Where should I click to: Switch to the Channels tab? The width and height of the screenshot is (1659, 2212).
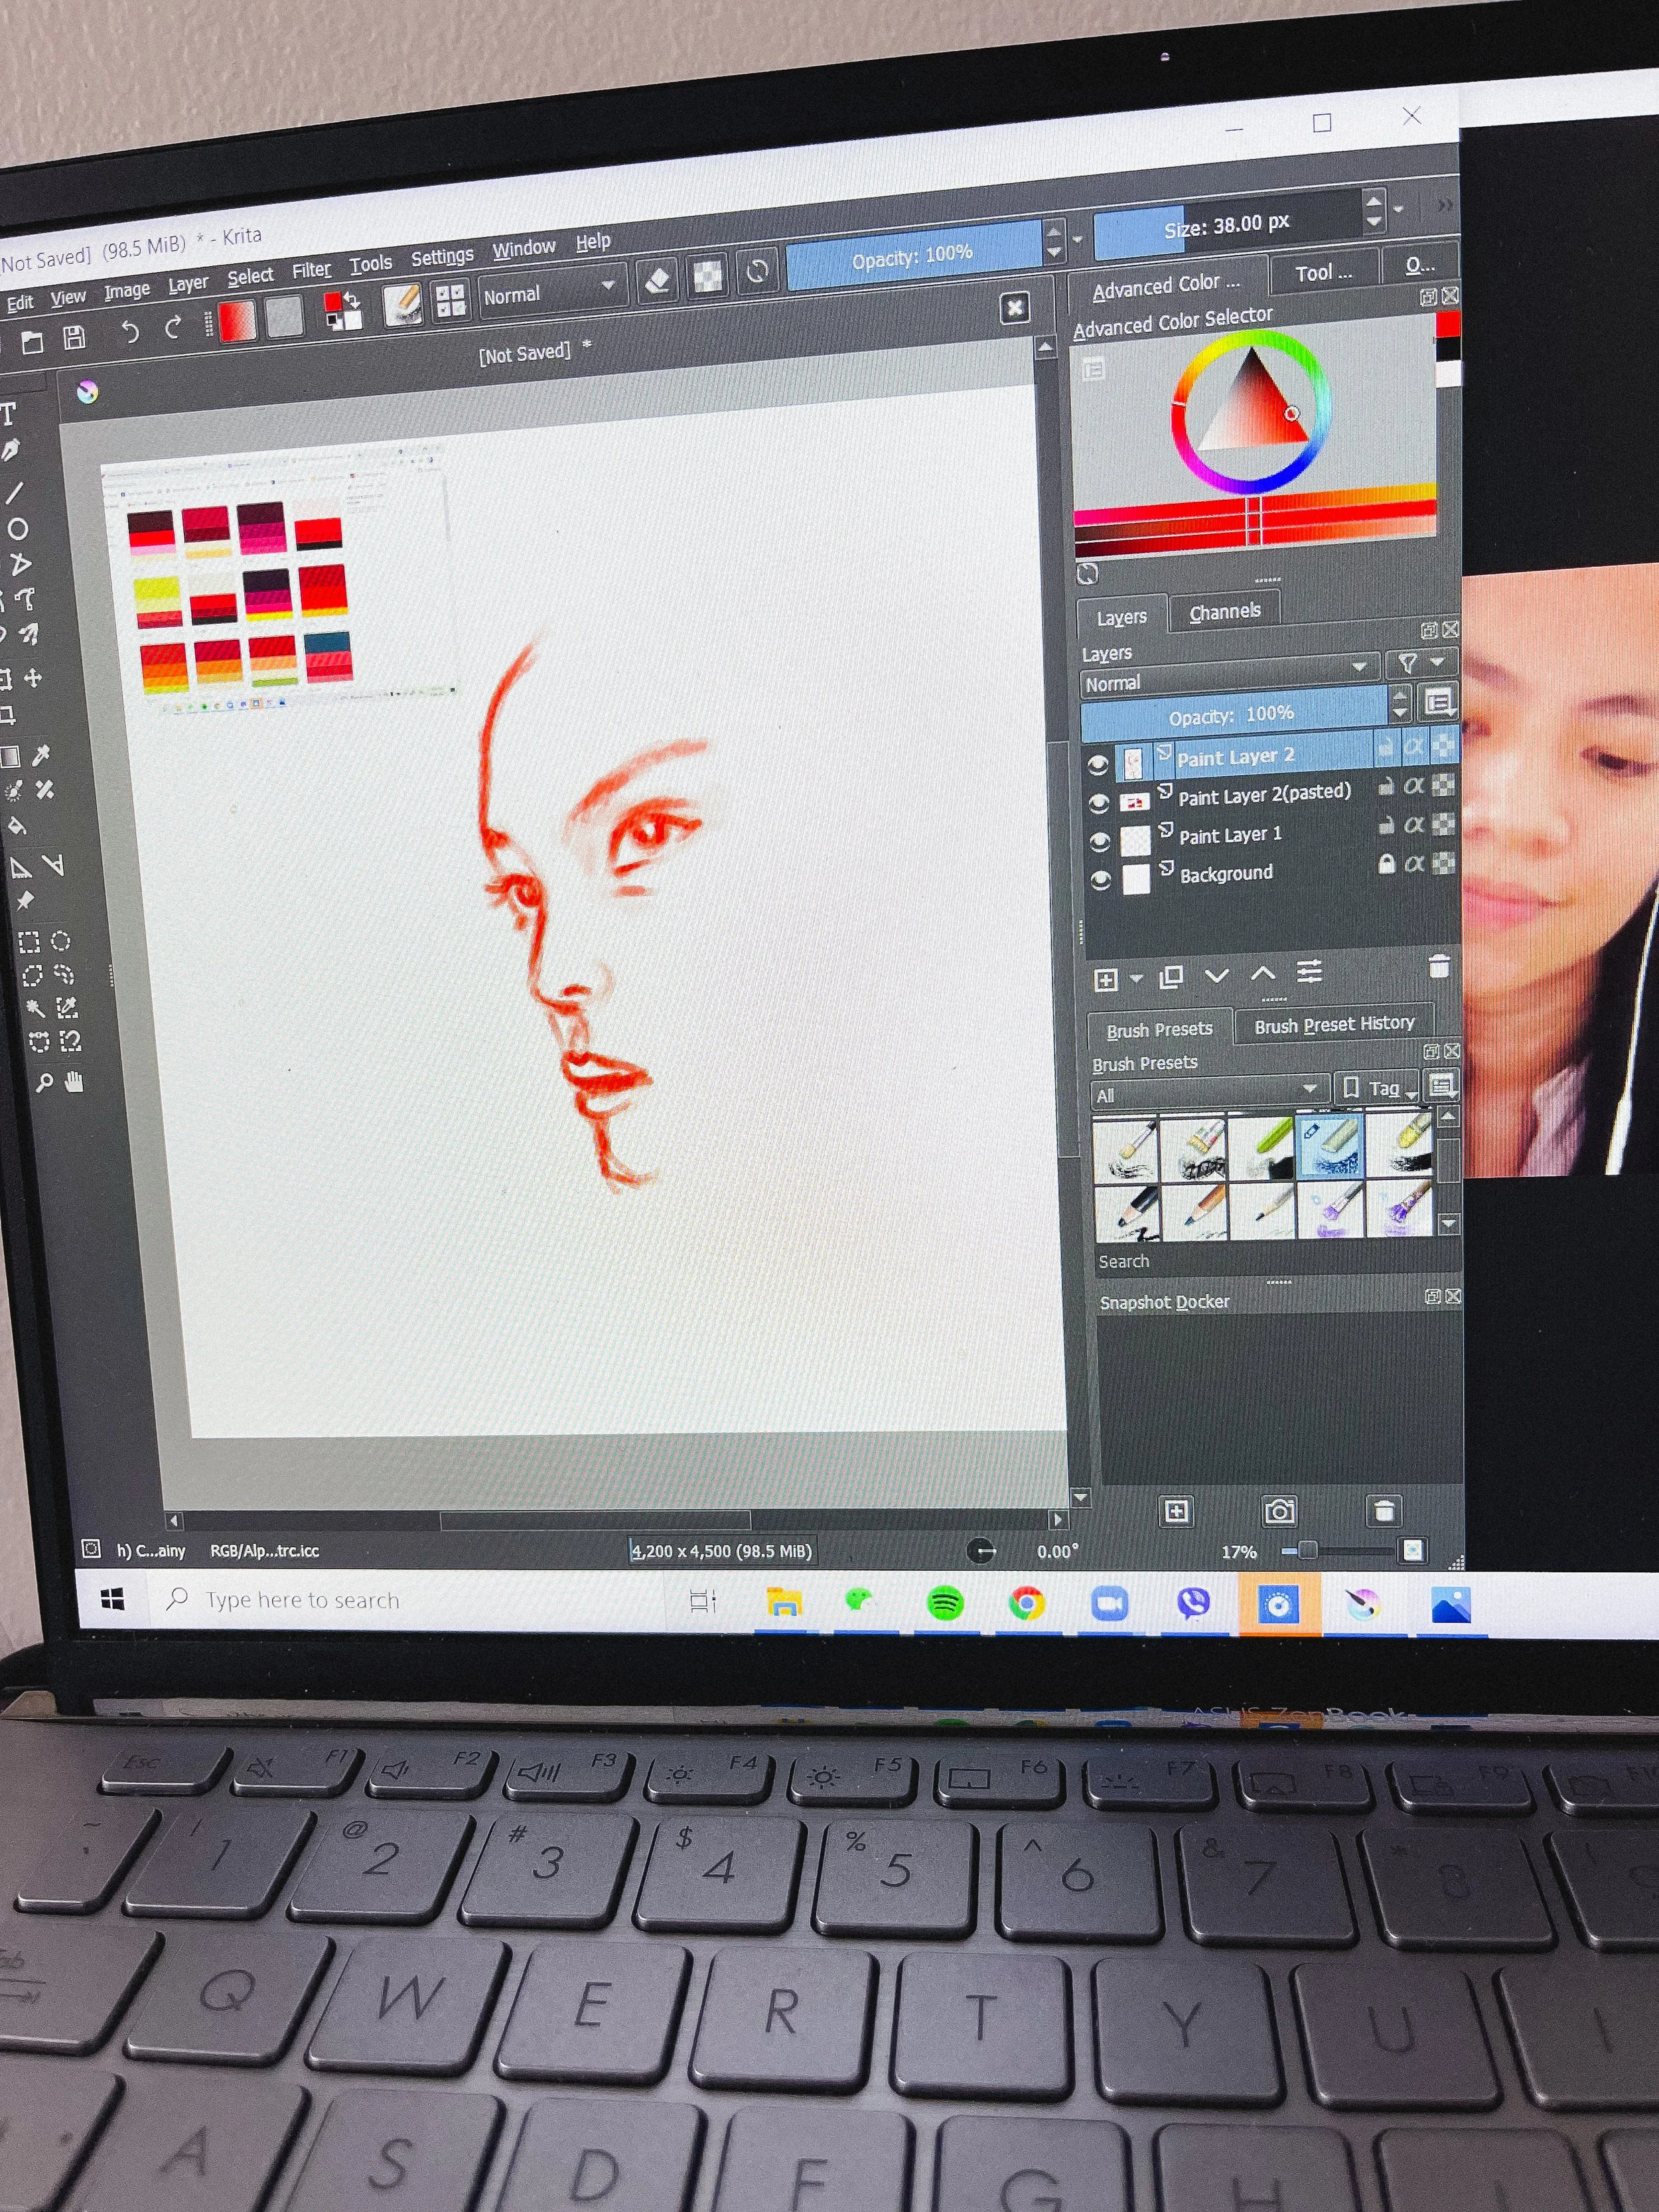click(1224, 611)
